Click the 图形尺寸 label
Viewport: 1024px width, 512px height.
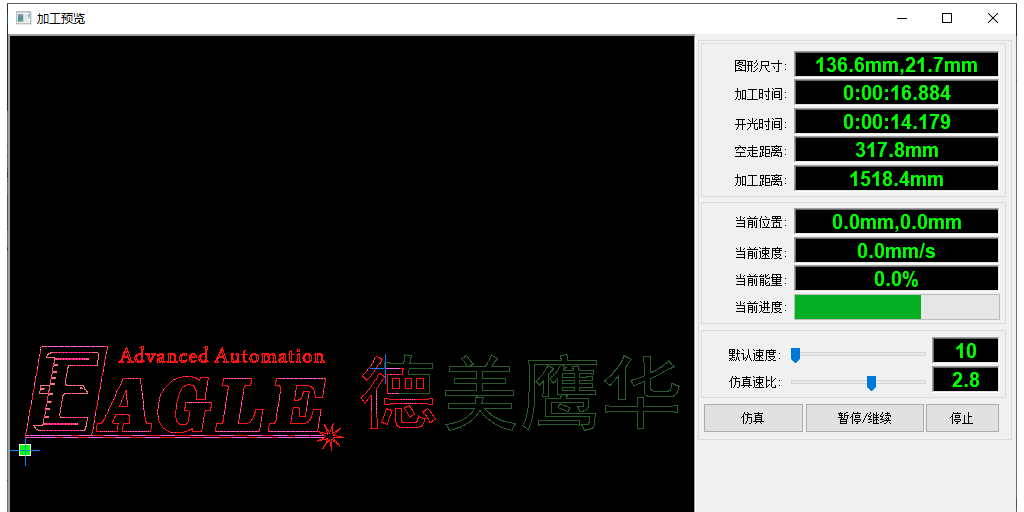pos(760,66)
